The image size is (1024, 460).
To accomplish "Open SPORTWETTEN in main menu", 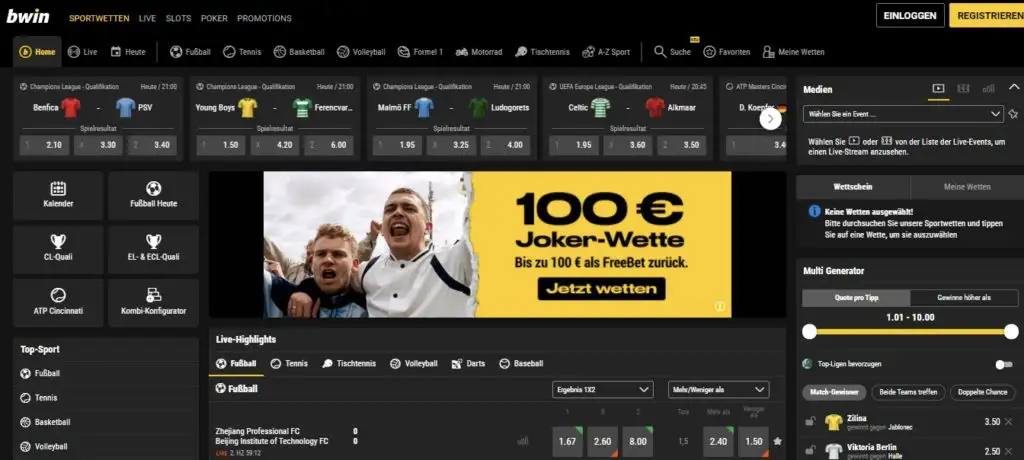I will click(x=99, y=18).
